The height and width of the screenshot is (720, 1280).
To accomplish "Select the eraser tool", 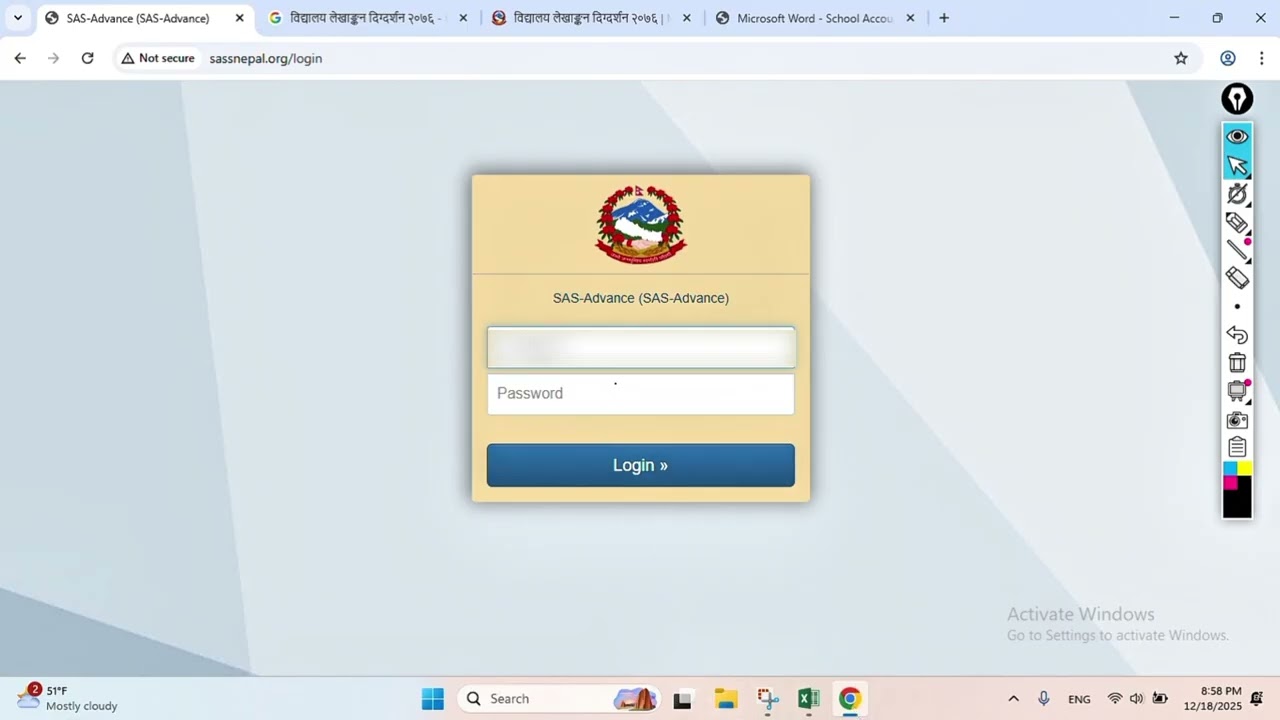I will [1237, 278].
